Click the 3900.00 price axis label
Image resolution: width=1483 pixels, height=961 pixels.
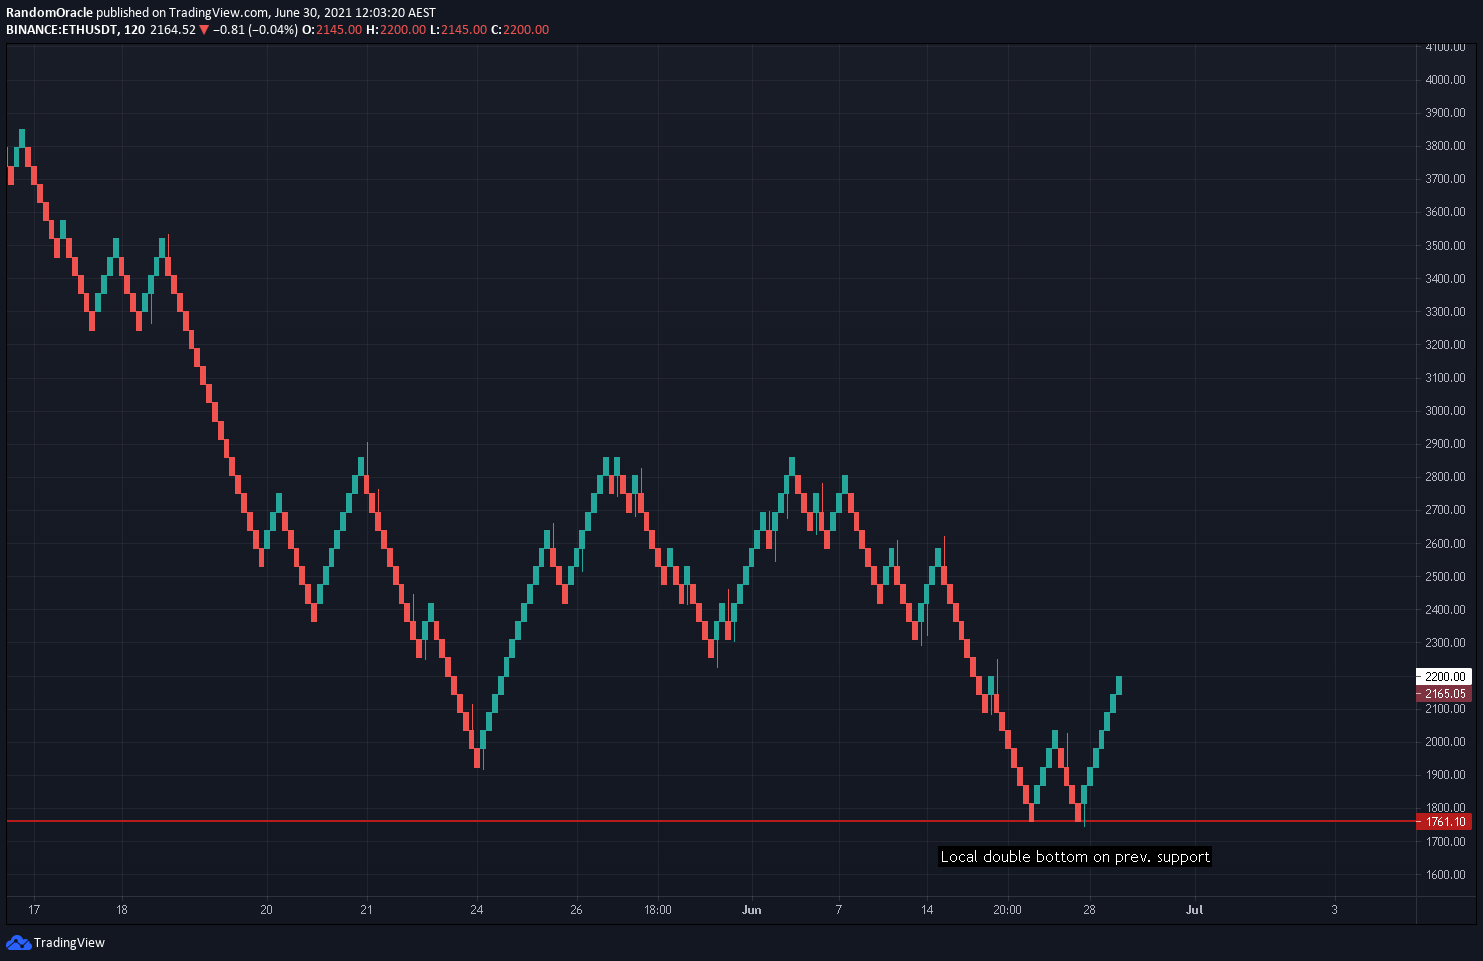(x=1445, y=113)
